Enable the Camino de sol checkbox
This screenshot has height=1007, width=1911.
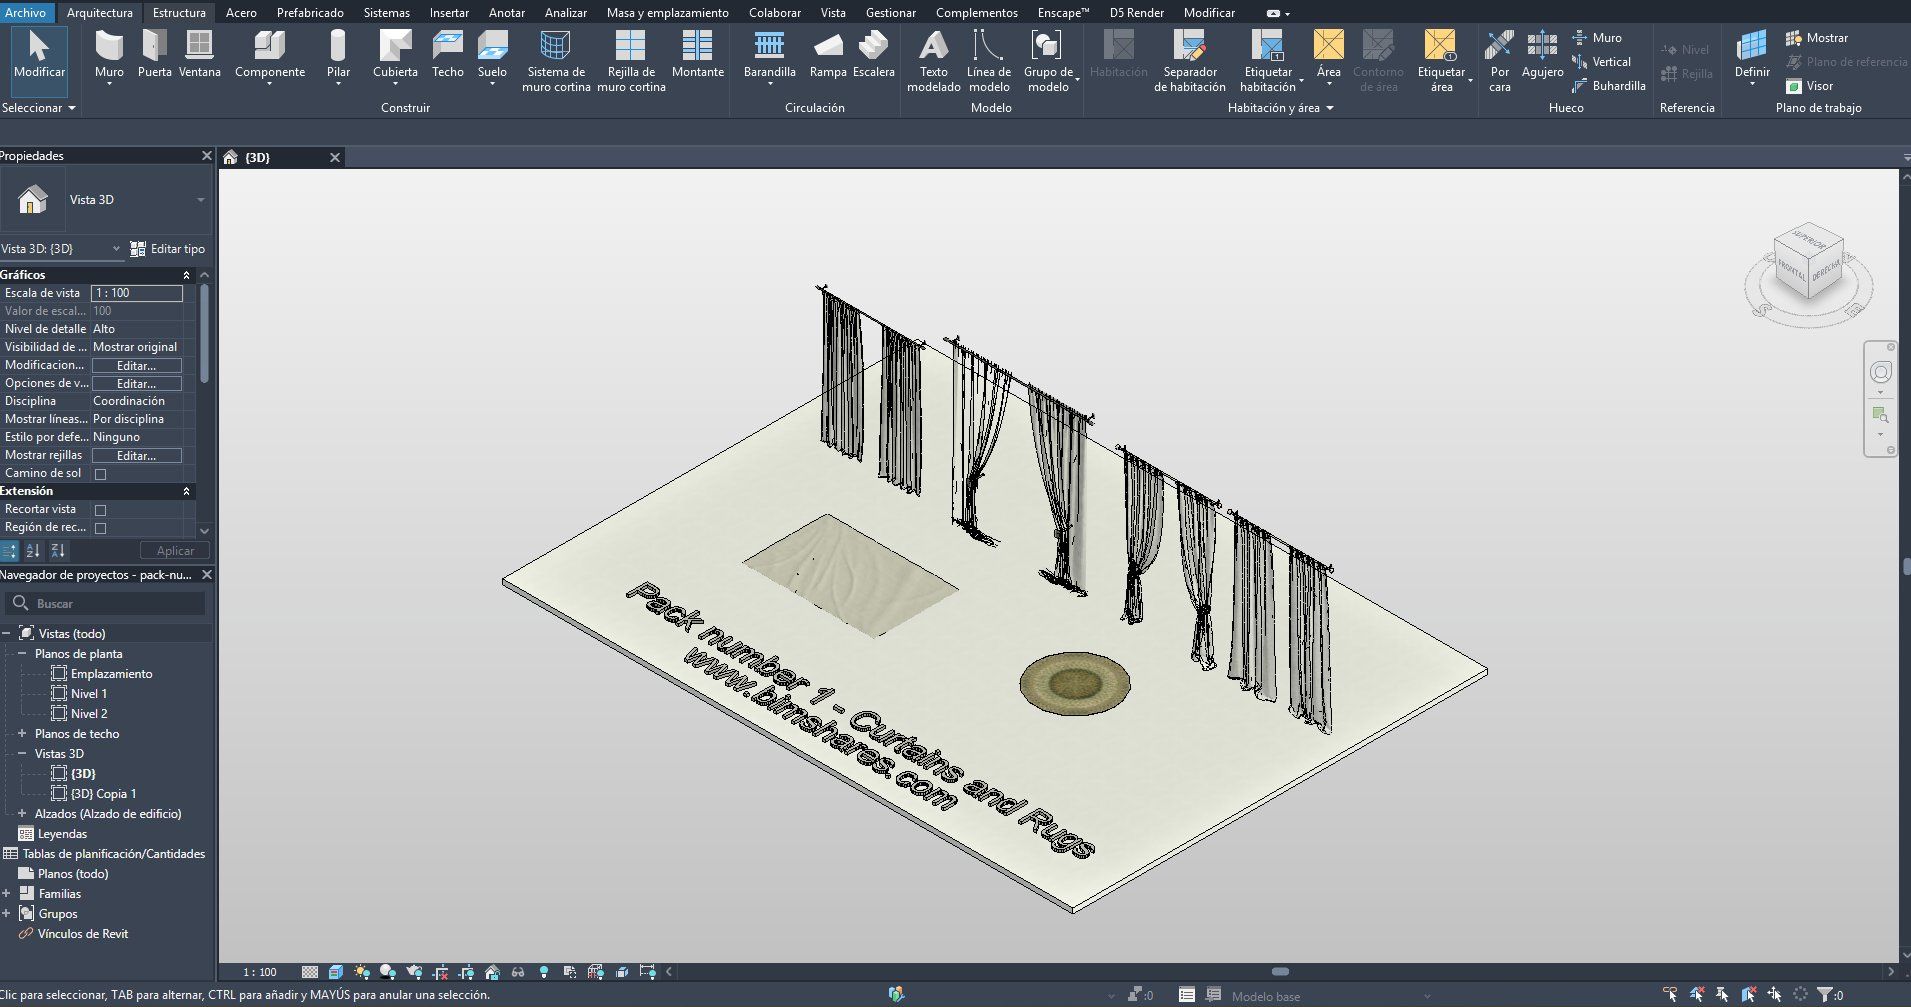coord(100,474)
